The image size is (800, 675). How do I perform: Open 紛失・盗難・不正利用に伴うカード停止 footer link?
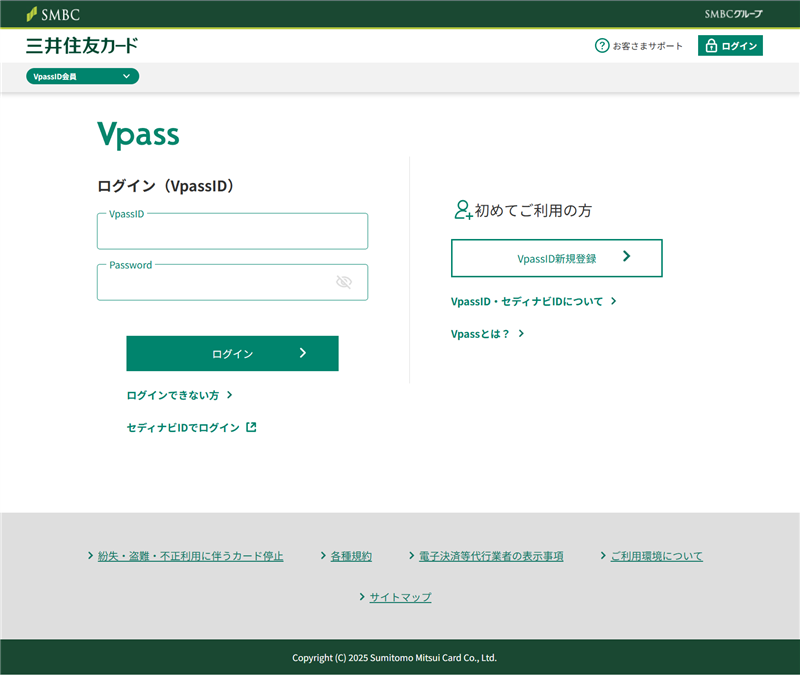(190, 556)
